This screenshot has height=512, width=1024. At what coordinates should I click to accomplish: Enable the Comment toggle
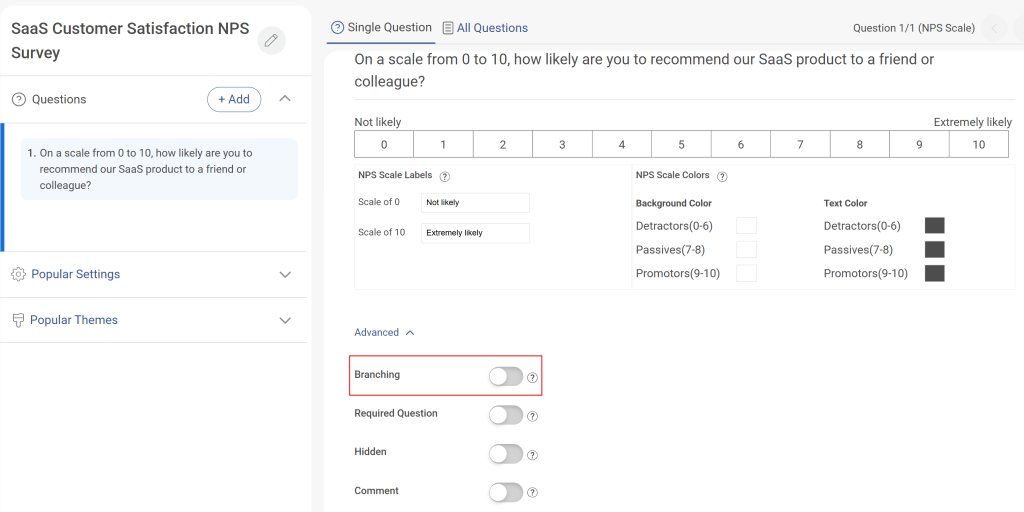(506, 492)
